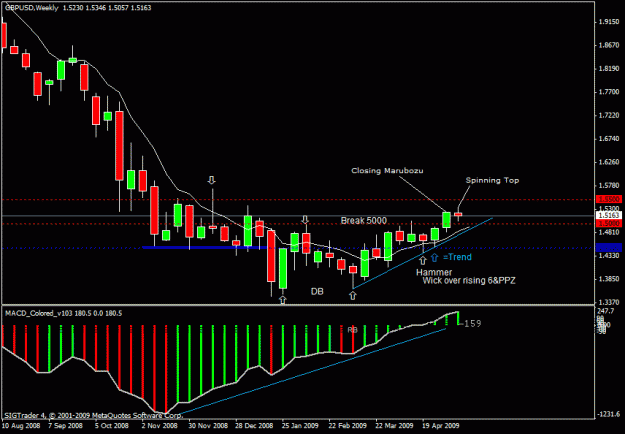Click the 247.7 MACD scale value

pyautogui.click(x=606, y=310)
